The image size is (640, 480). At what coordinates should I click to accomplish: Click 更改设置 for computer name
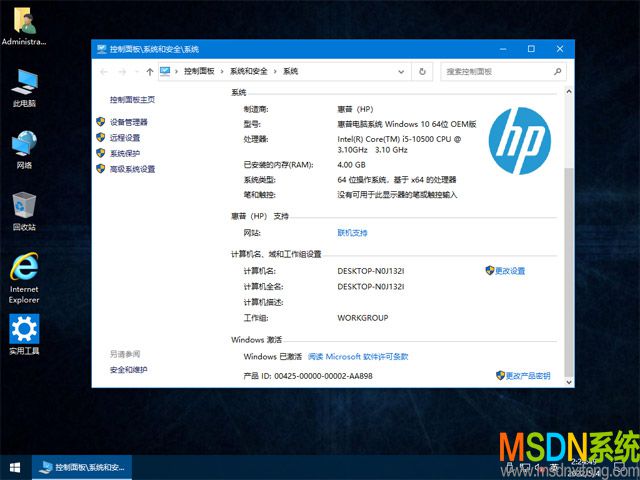(510, 271)
